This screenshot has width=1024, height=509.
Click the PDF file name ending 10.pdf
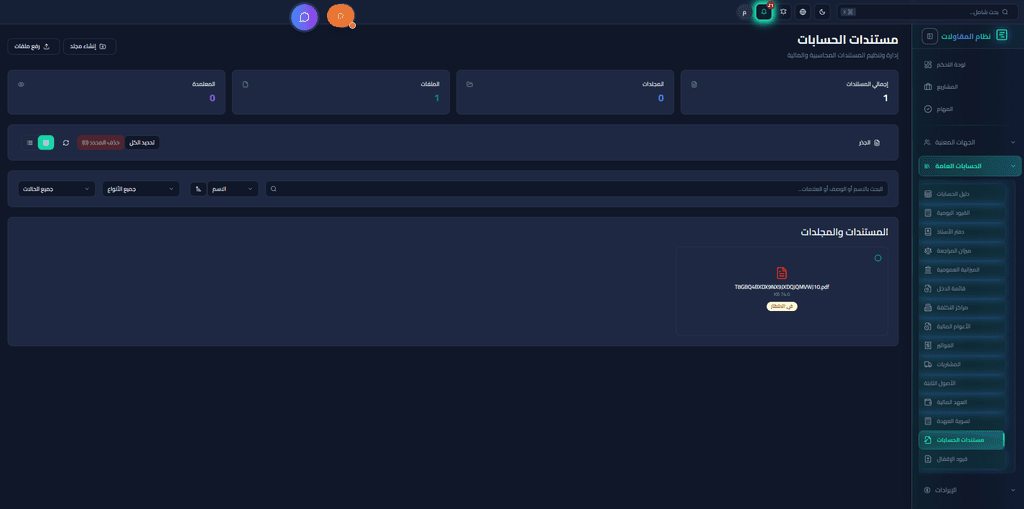point(782,287)
